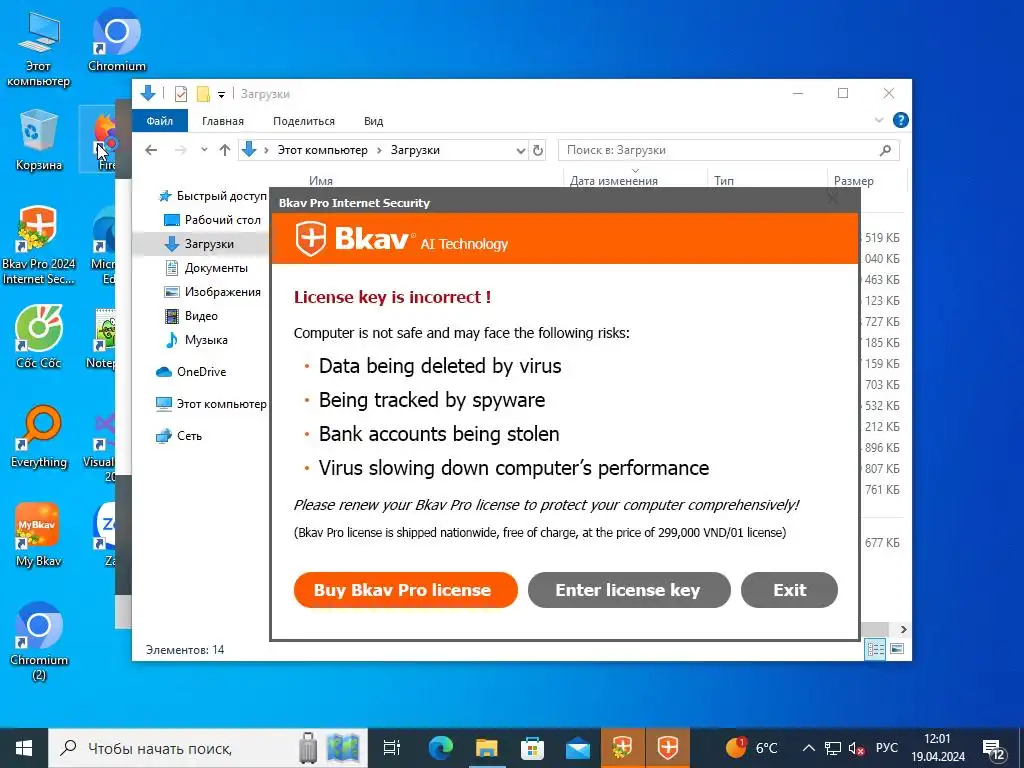Viewport: 1024px width, 768px height.
Task: Select Сеть in navigation pane
Action: coord(179,436)
